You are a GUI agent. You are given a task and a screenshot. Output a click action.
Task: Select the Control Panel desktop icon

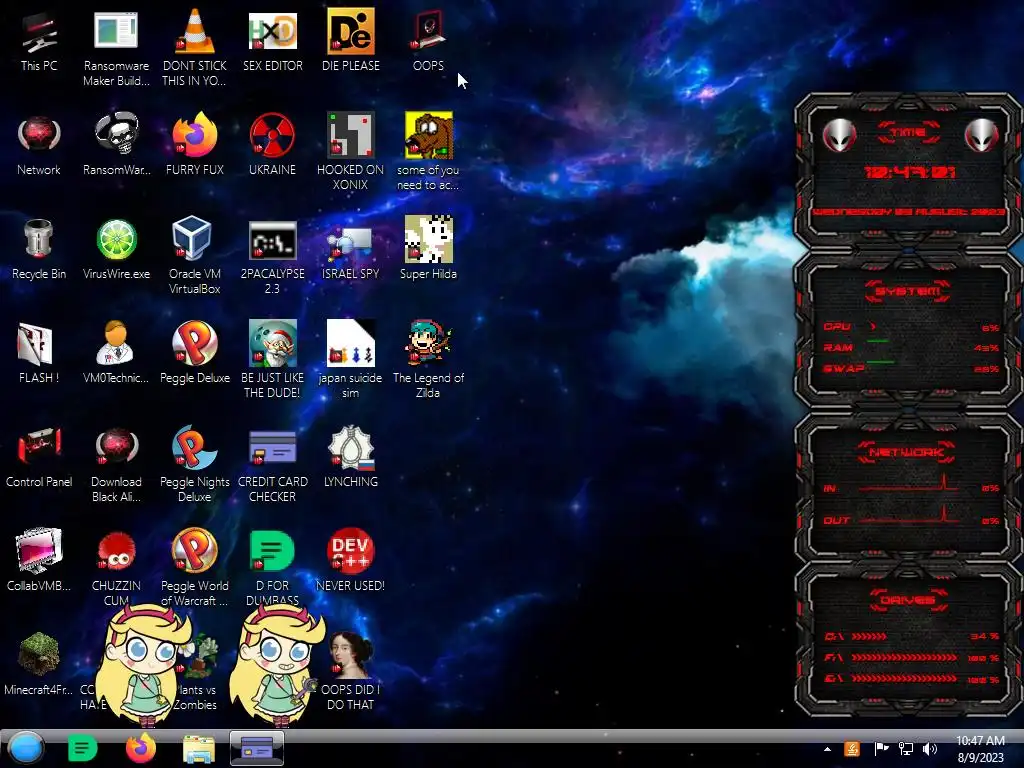[39, 447]
